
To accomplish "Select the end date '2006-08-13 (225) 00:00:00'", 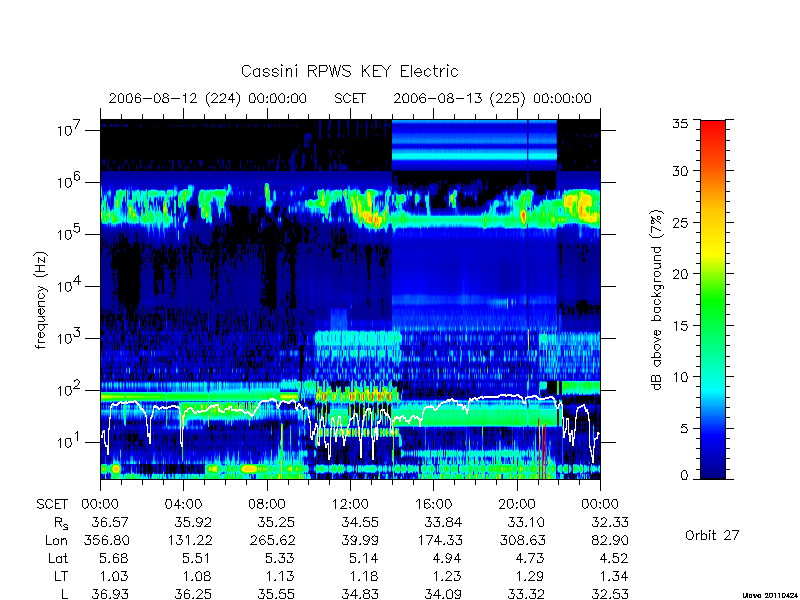I will coord(492,98).
